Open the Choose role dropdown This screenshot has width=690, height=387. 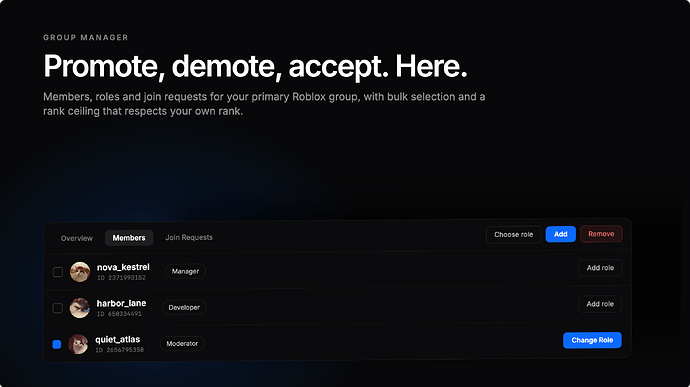tap(514, 235)
